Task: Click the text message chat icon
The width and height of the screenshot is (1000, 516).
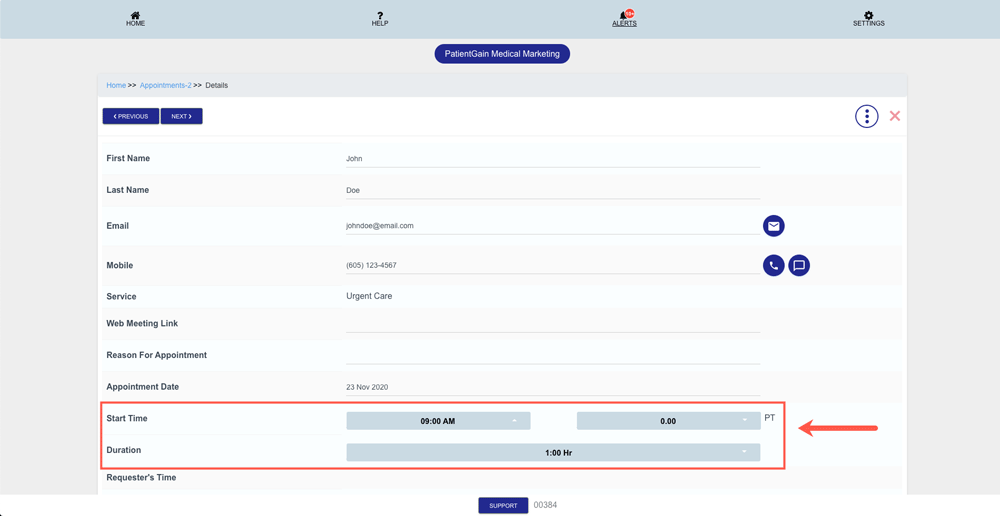Action: pyautogui.click(x=799, y=266)
